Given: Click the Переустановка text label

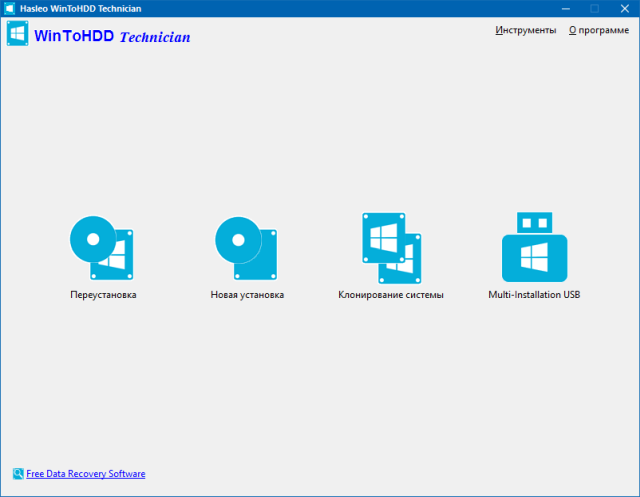Looking at the screenshot, I should pos(103,296).
